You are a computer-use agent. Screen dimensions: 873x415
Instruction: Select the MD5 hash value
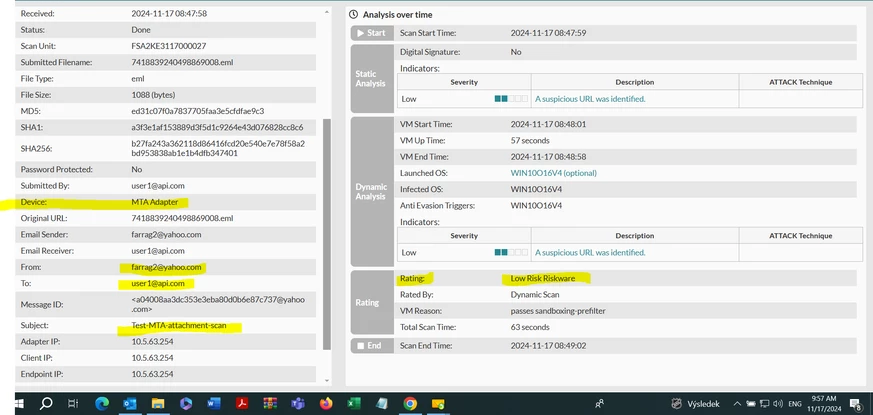click(x=198, y=111)
